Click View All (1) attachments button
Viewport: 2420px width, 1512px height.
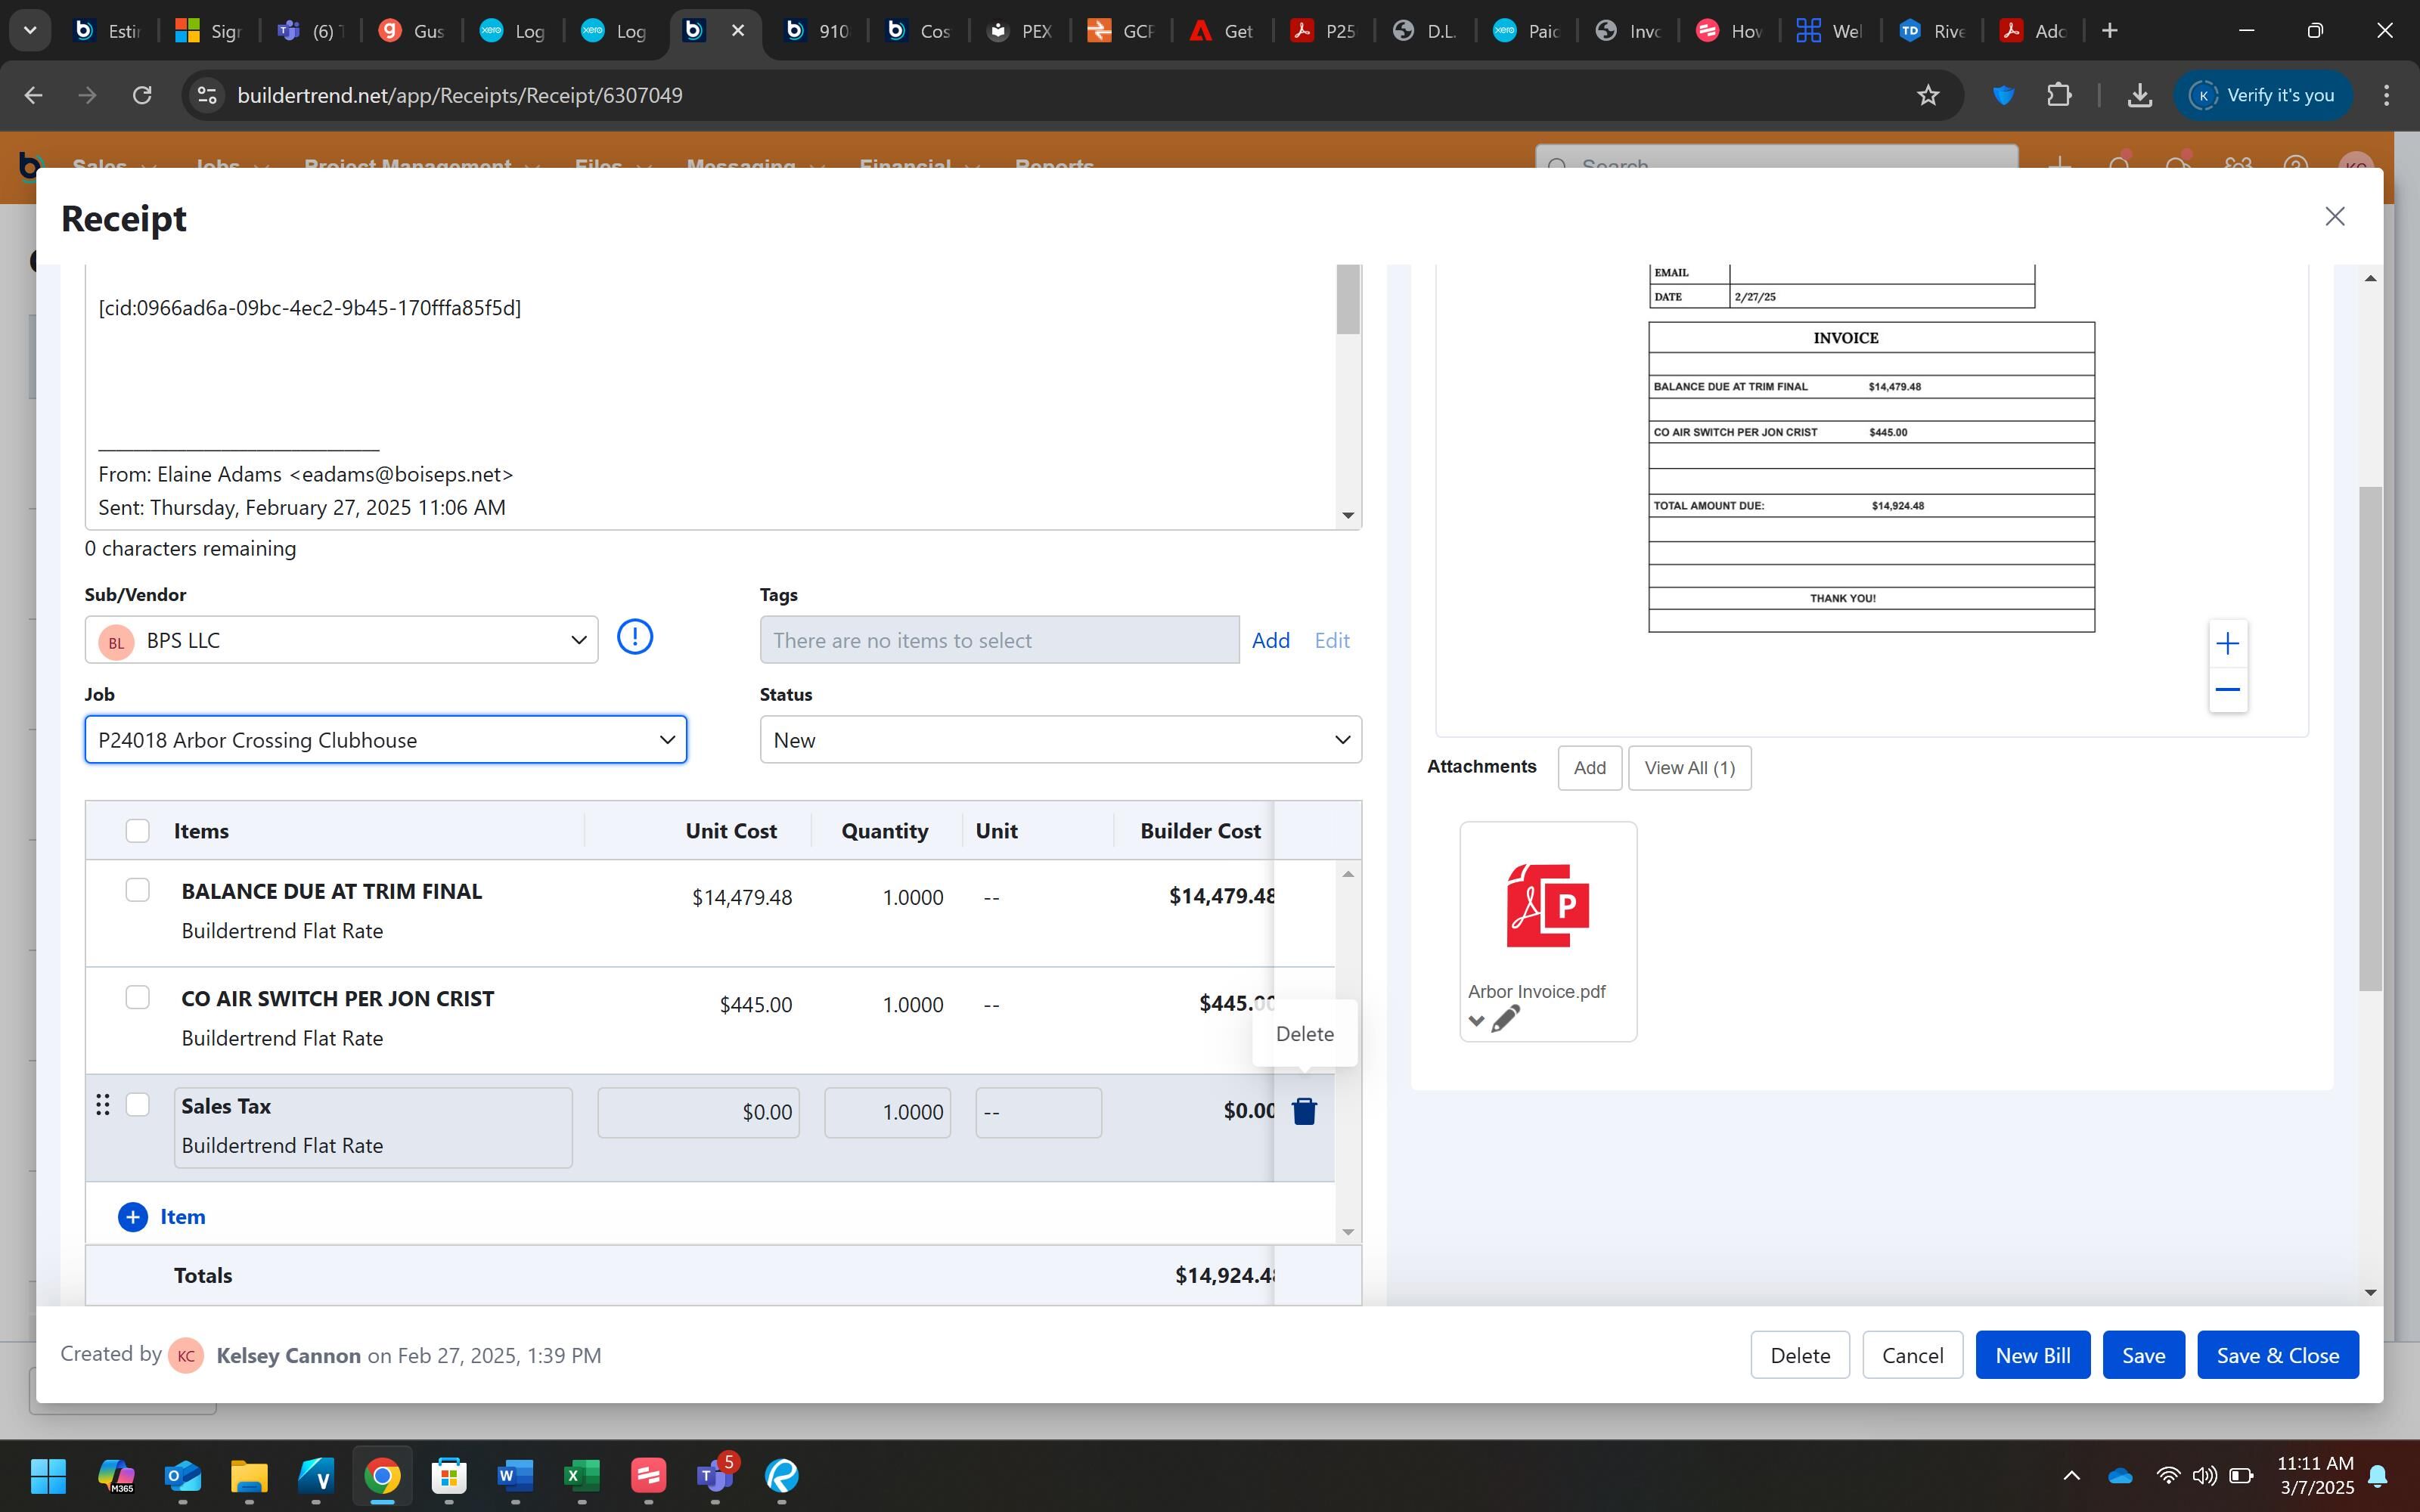1689,768
